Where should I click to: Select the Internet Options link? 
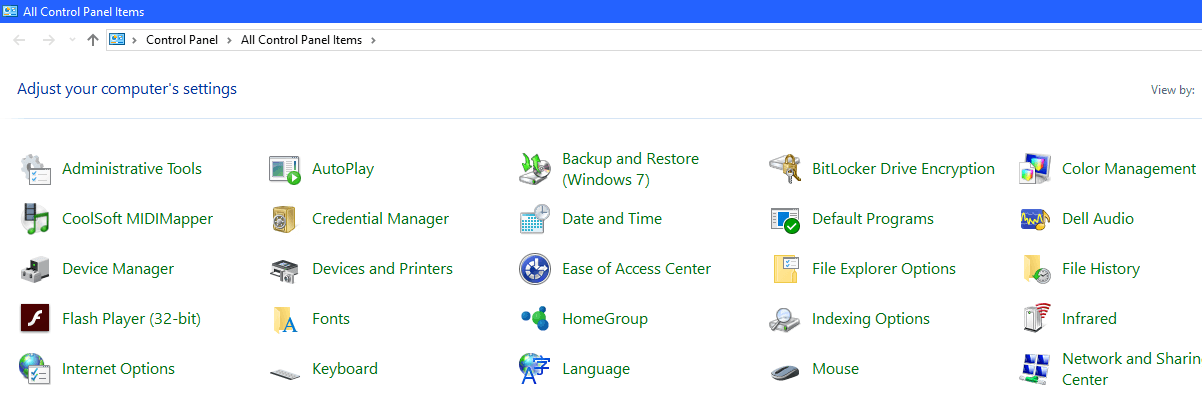coord(118,369)
